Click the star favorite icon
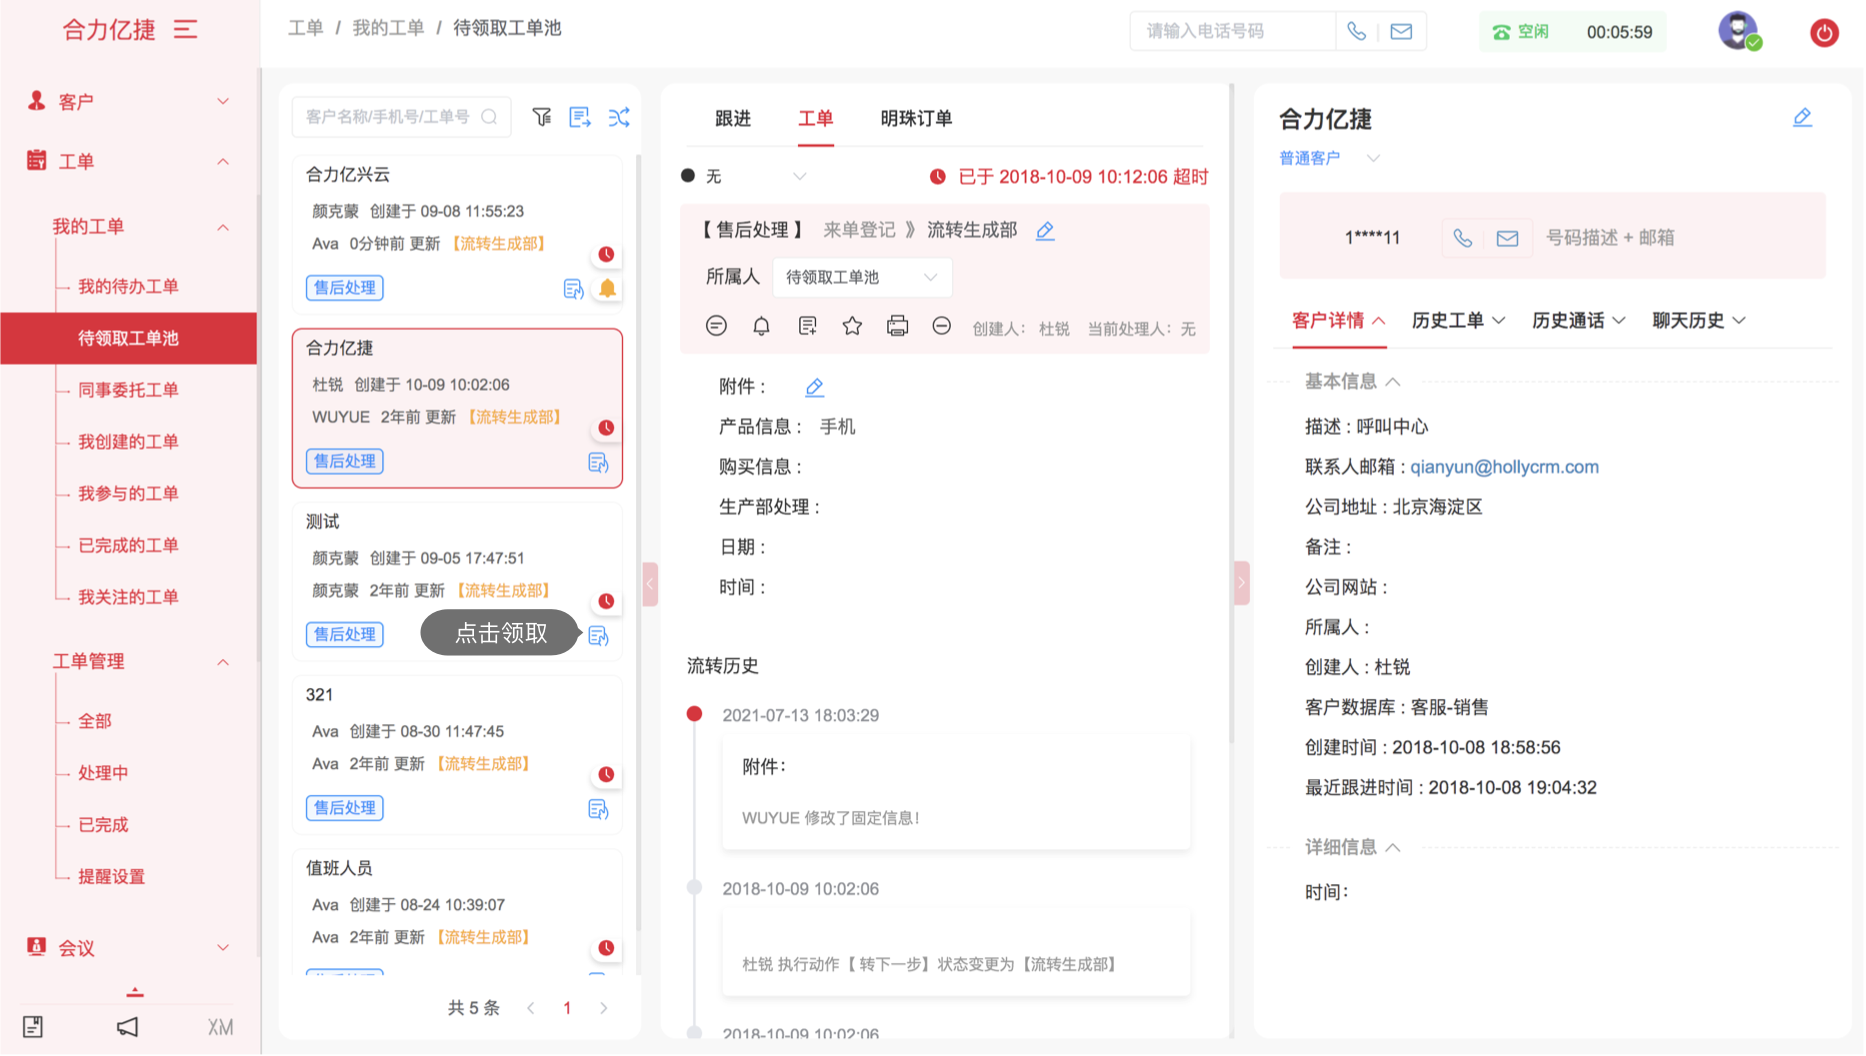The height and width of the screenshot is (1056, 1866). 852,326
